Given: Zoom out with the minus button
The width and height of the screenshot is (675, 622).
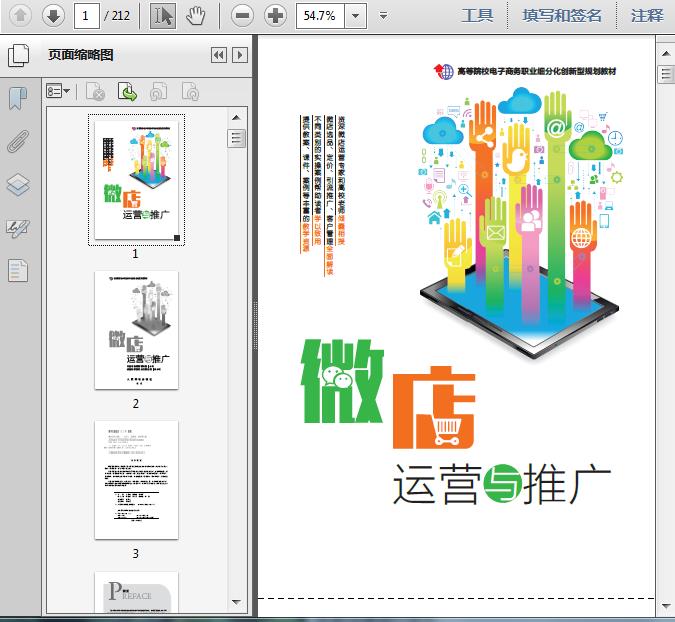Looking at the screenshot, I should [242, 16].
